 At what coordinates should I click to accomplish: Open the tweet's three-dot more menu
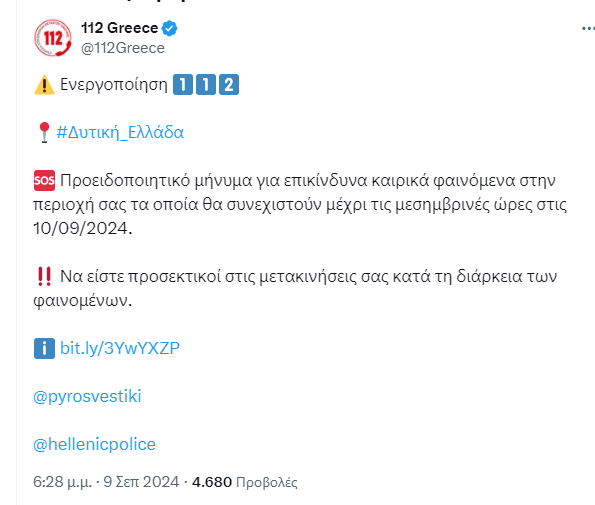pyautogui.click(x=588, y=28)
